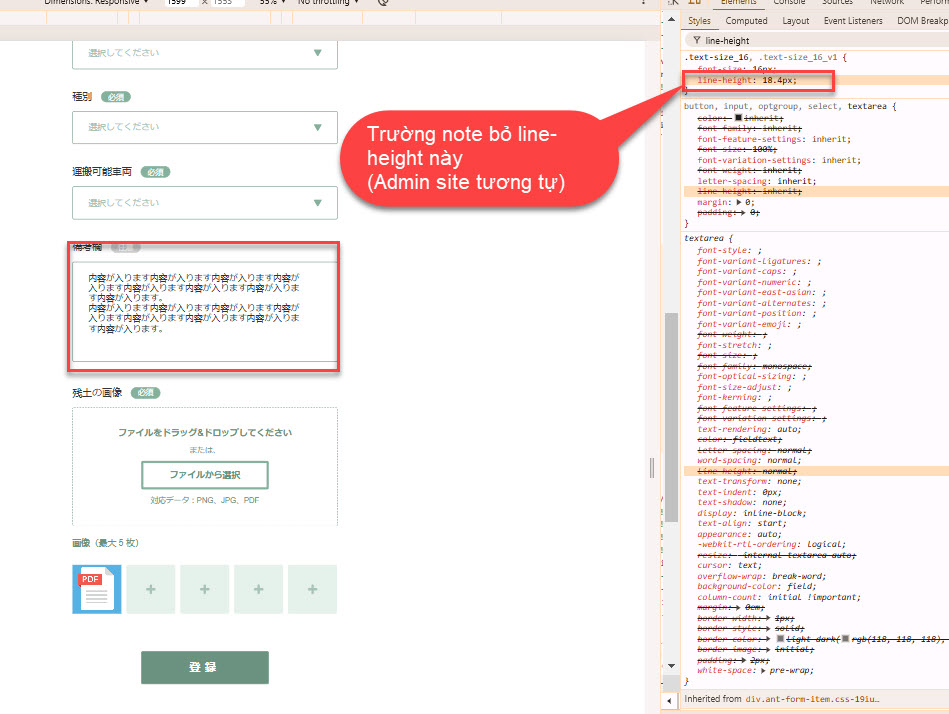
Task: Click the first empty plus image slot
Action: (x=151, y=589)
